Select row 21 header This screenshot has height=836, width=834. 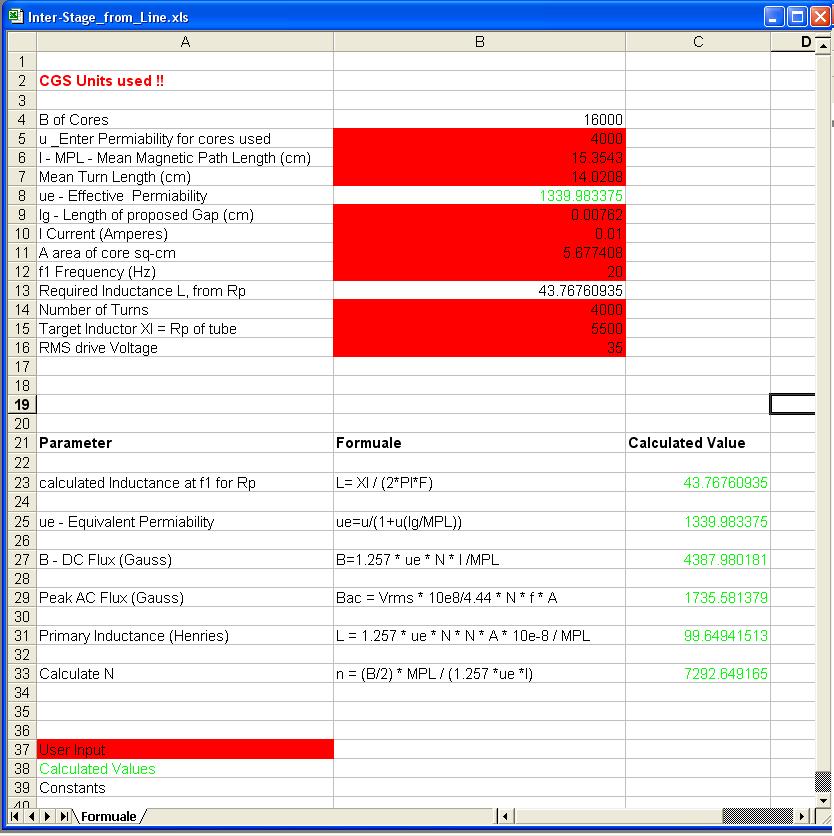point(22,443)
